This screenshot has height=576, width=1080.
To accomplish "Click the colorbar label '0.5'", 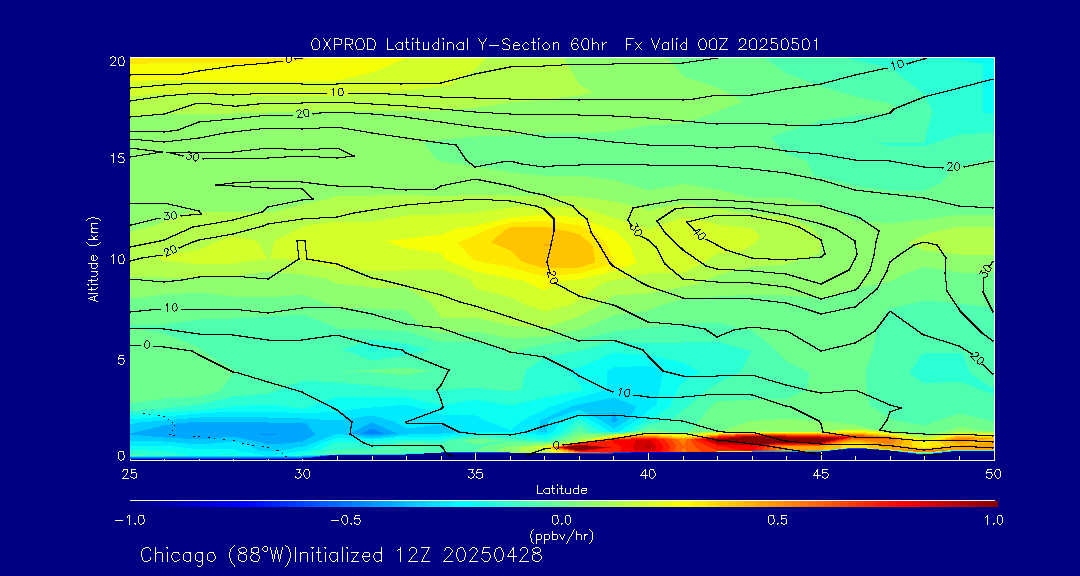I will 778,520.
